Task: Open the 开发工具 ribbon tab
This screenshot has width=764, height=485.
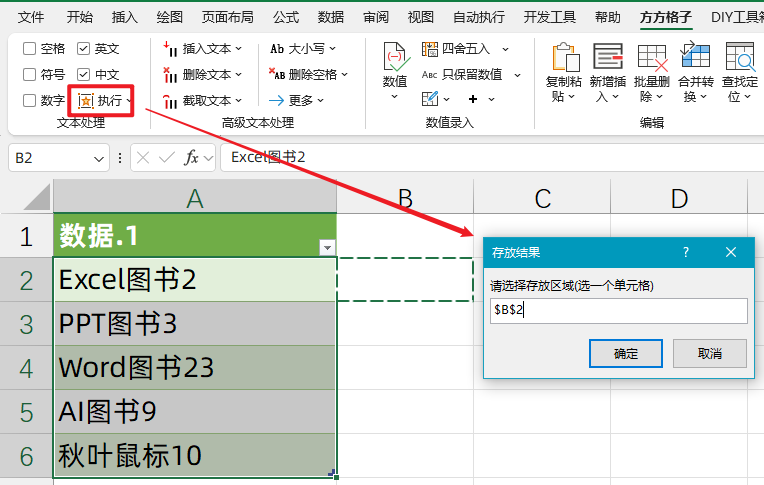Action: (x=549, y=17)
